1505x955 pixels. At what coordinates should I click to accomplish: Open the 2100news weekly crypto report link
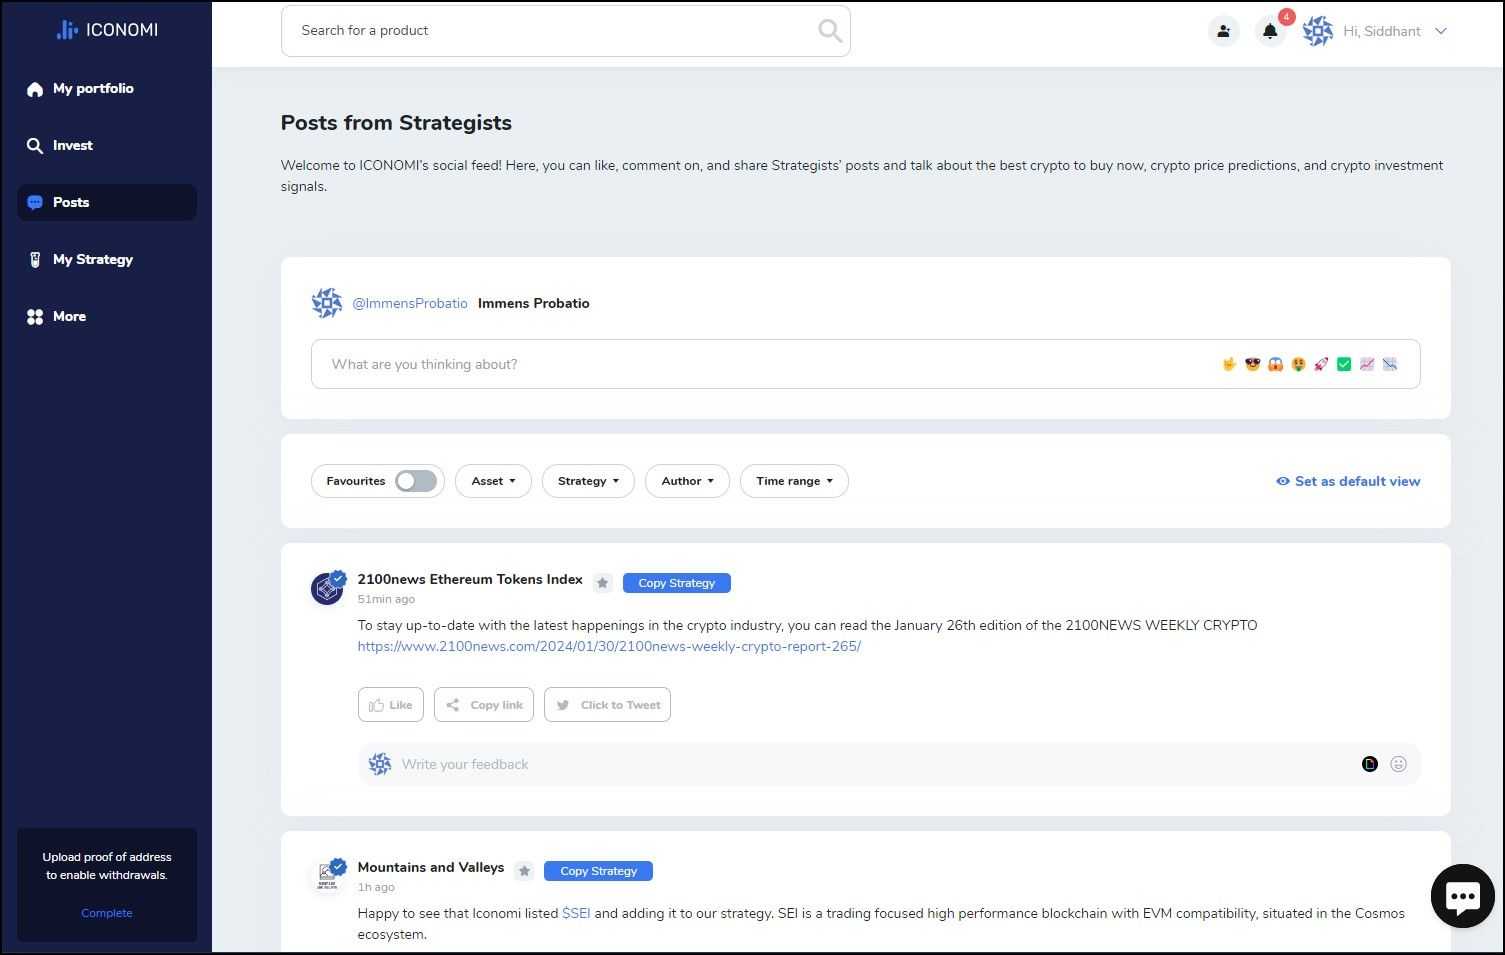609,646
